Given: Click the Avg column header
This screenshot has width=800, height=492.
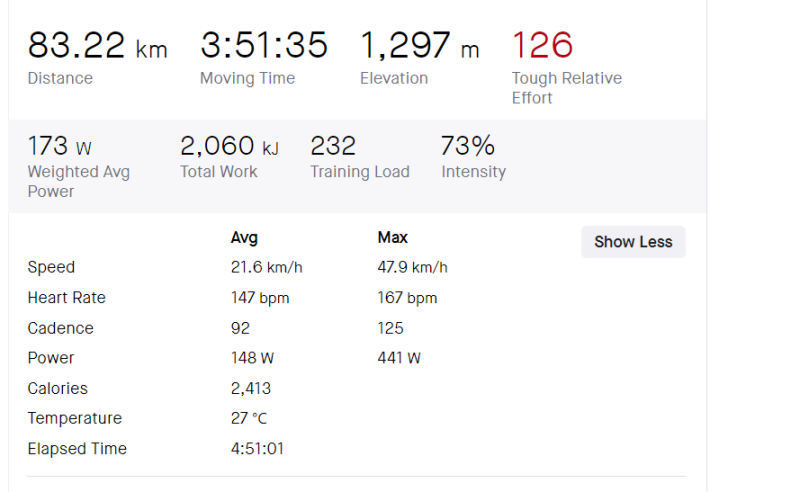Looking at the screenshot, I should (x=245, y=238).
